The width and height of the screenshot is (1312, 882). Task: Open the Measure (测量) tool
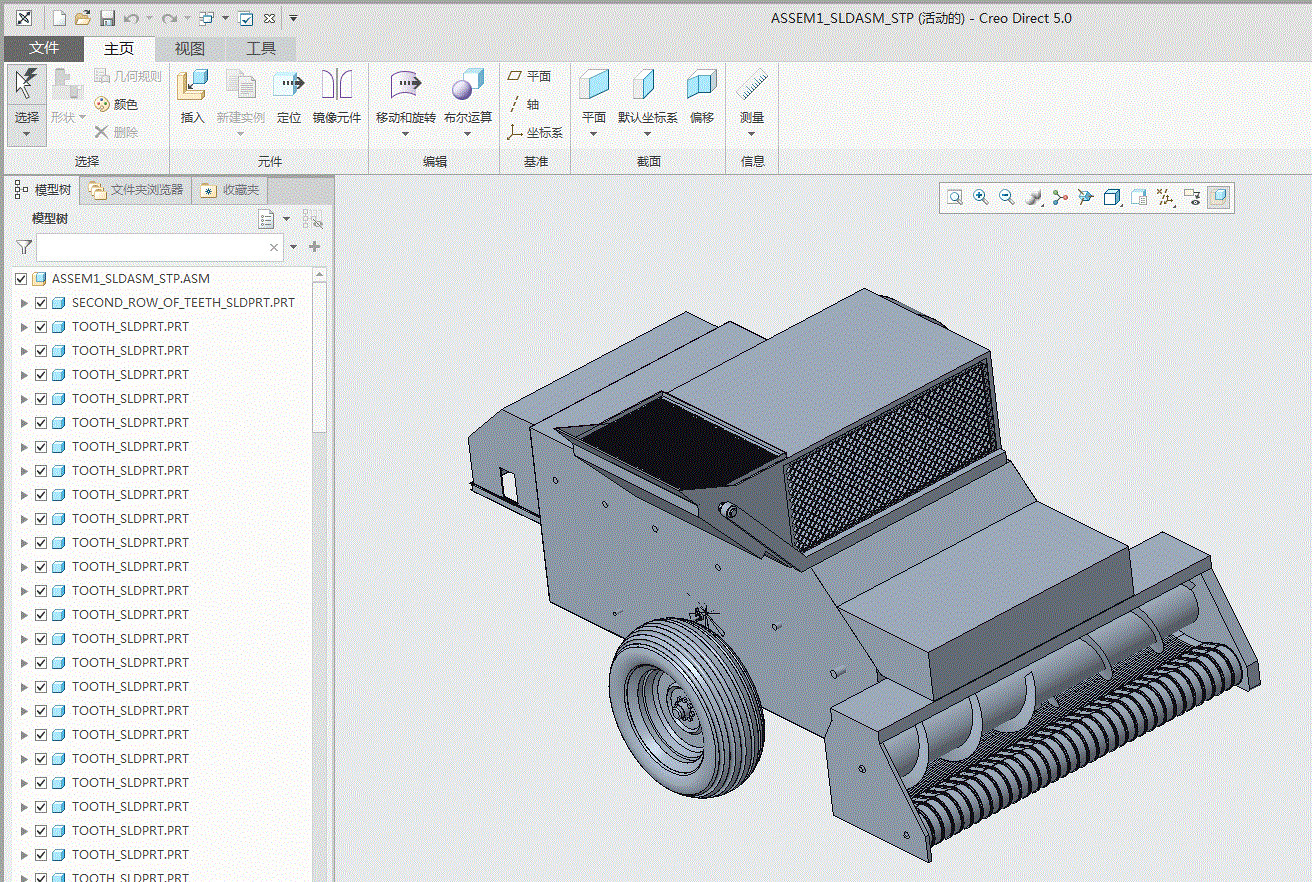click(752, 86)
